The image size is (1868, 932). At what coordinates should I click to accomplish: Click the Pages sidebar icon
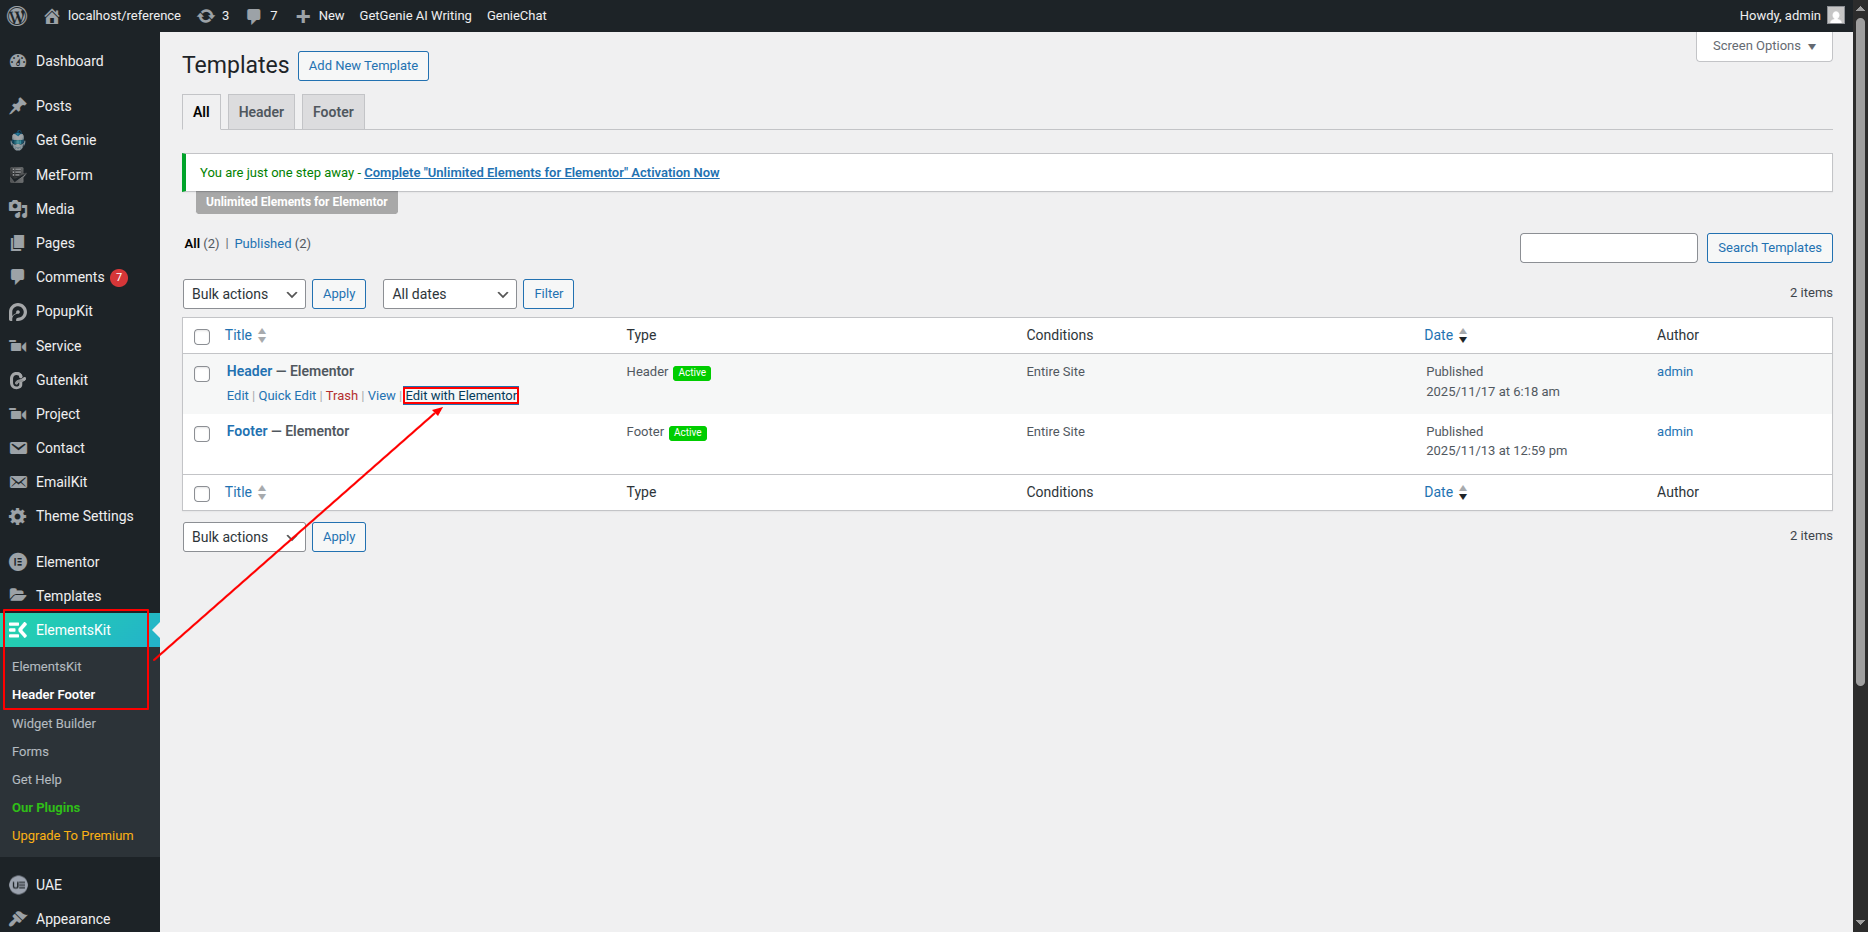pos(18,243)
